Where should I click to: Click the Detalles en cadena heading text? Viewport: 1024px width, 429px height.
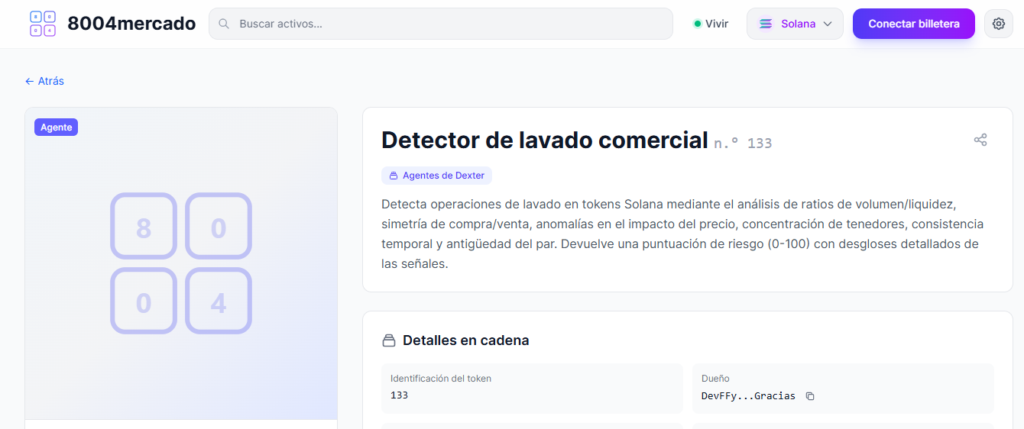point(466,340)
